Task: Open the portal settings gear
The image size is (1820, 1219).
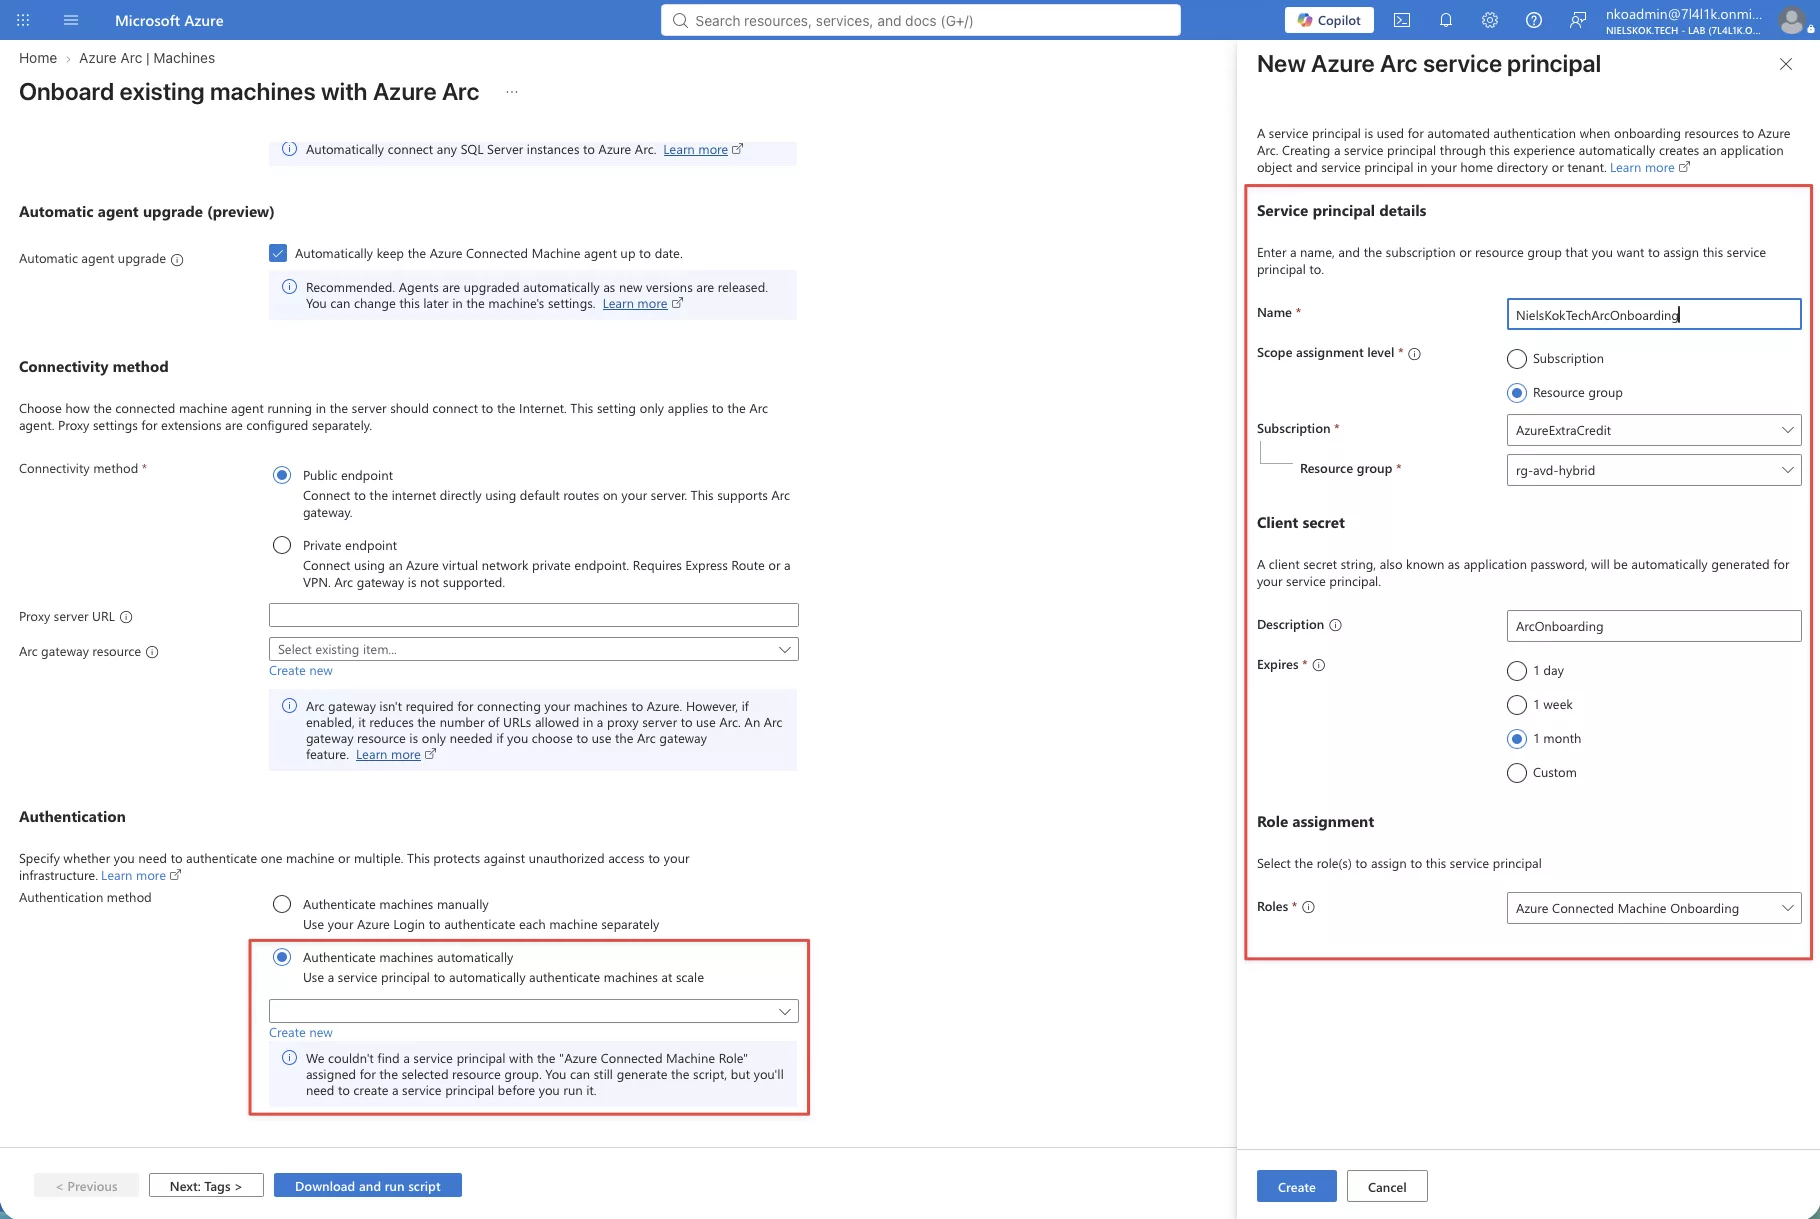Action: point(1490,20)
